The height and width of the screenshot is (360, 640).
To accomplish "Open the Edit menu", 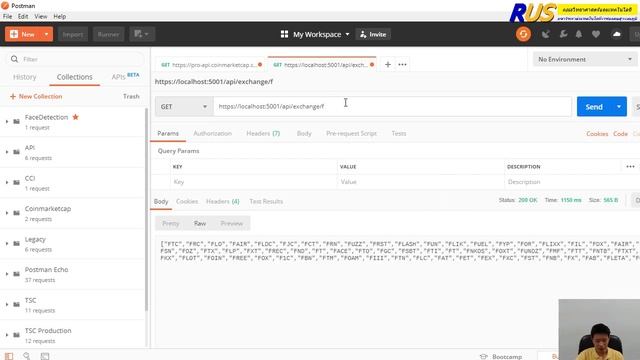I will pyautogui.click(x=23, y=16).
